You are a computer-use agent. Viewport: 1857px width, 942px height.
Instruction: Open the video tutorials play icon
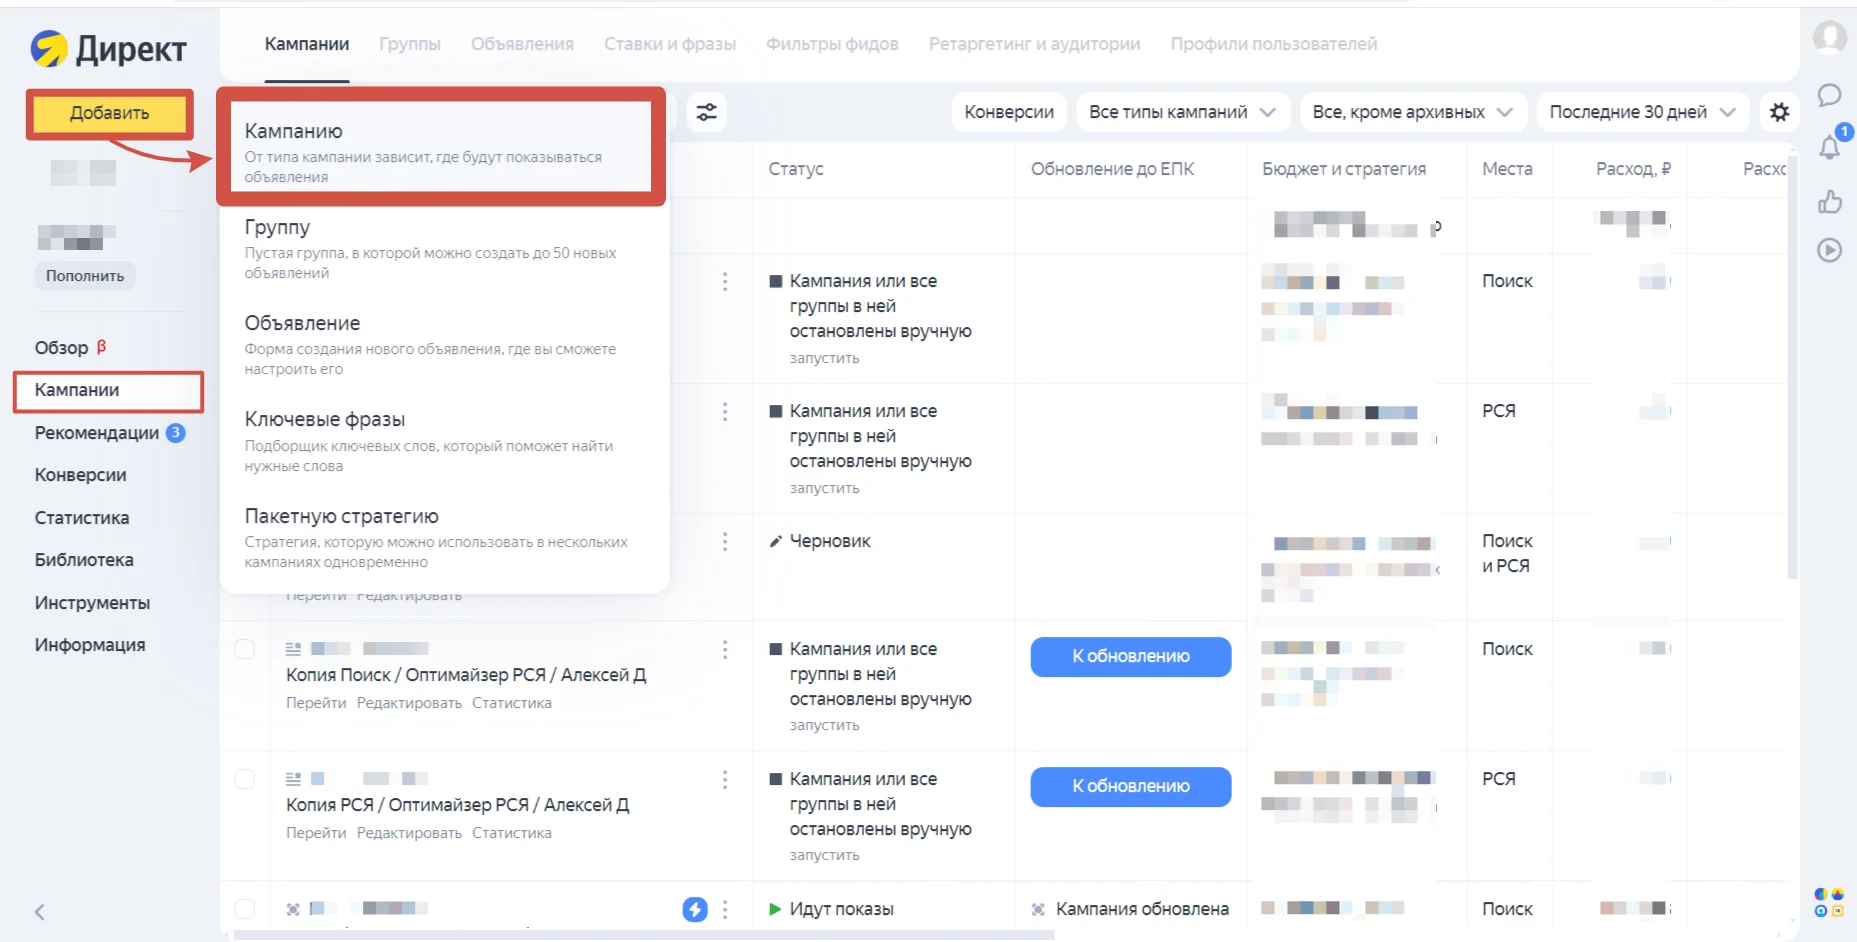click(1829, 250)
